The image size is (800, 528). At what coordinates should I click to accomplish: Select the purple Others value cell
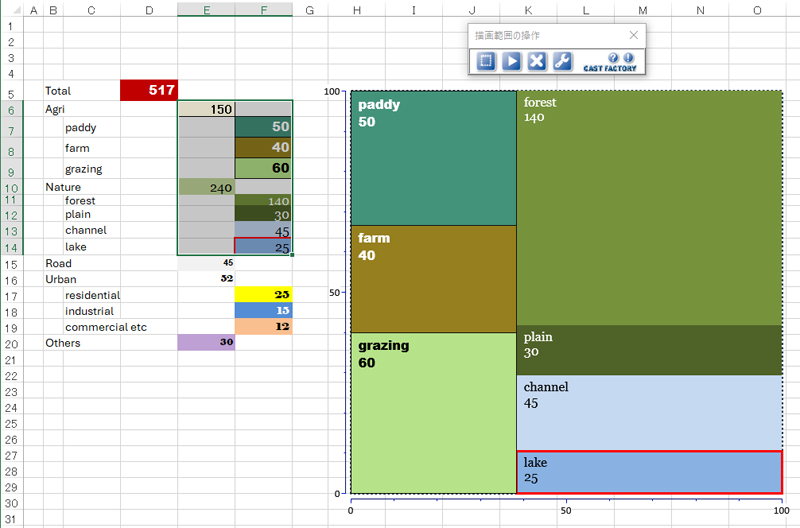click(x=206, y=342)
